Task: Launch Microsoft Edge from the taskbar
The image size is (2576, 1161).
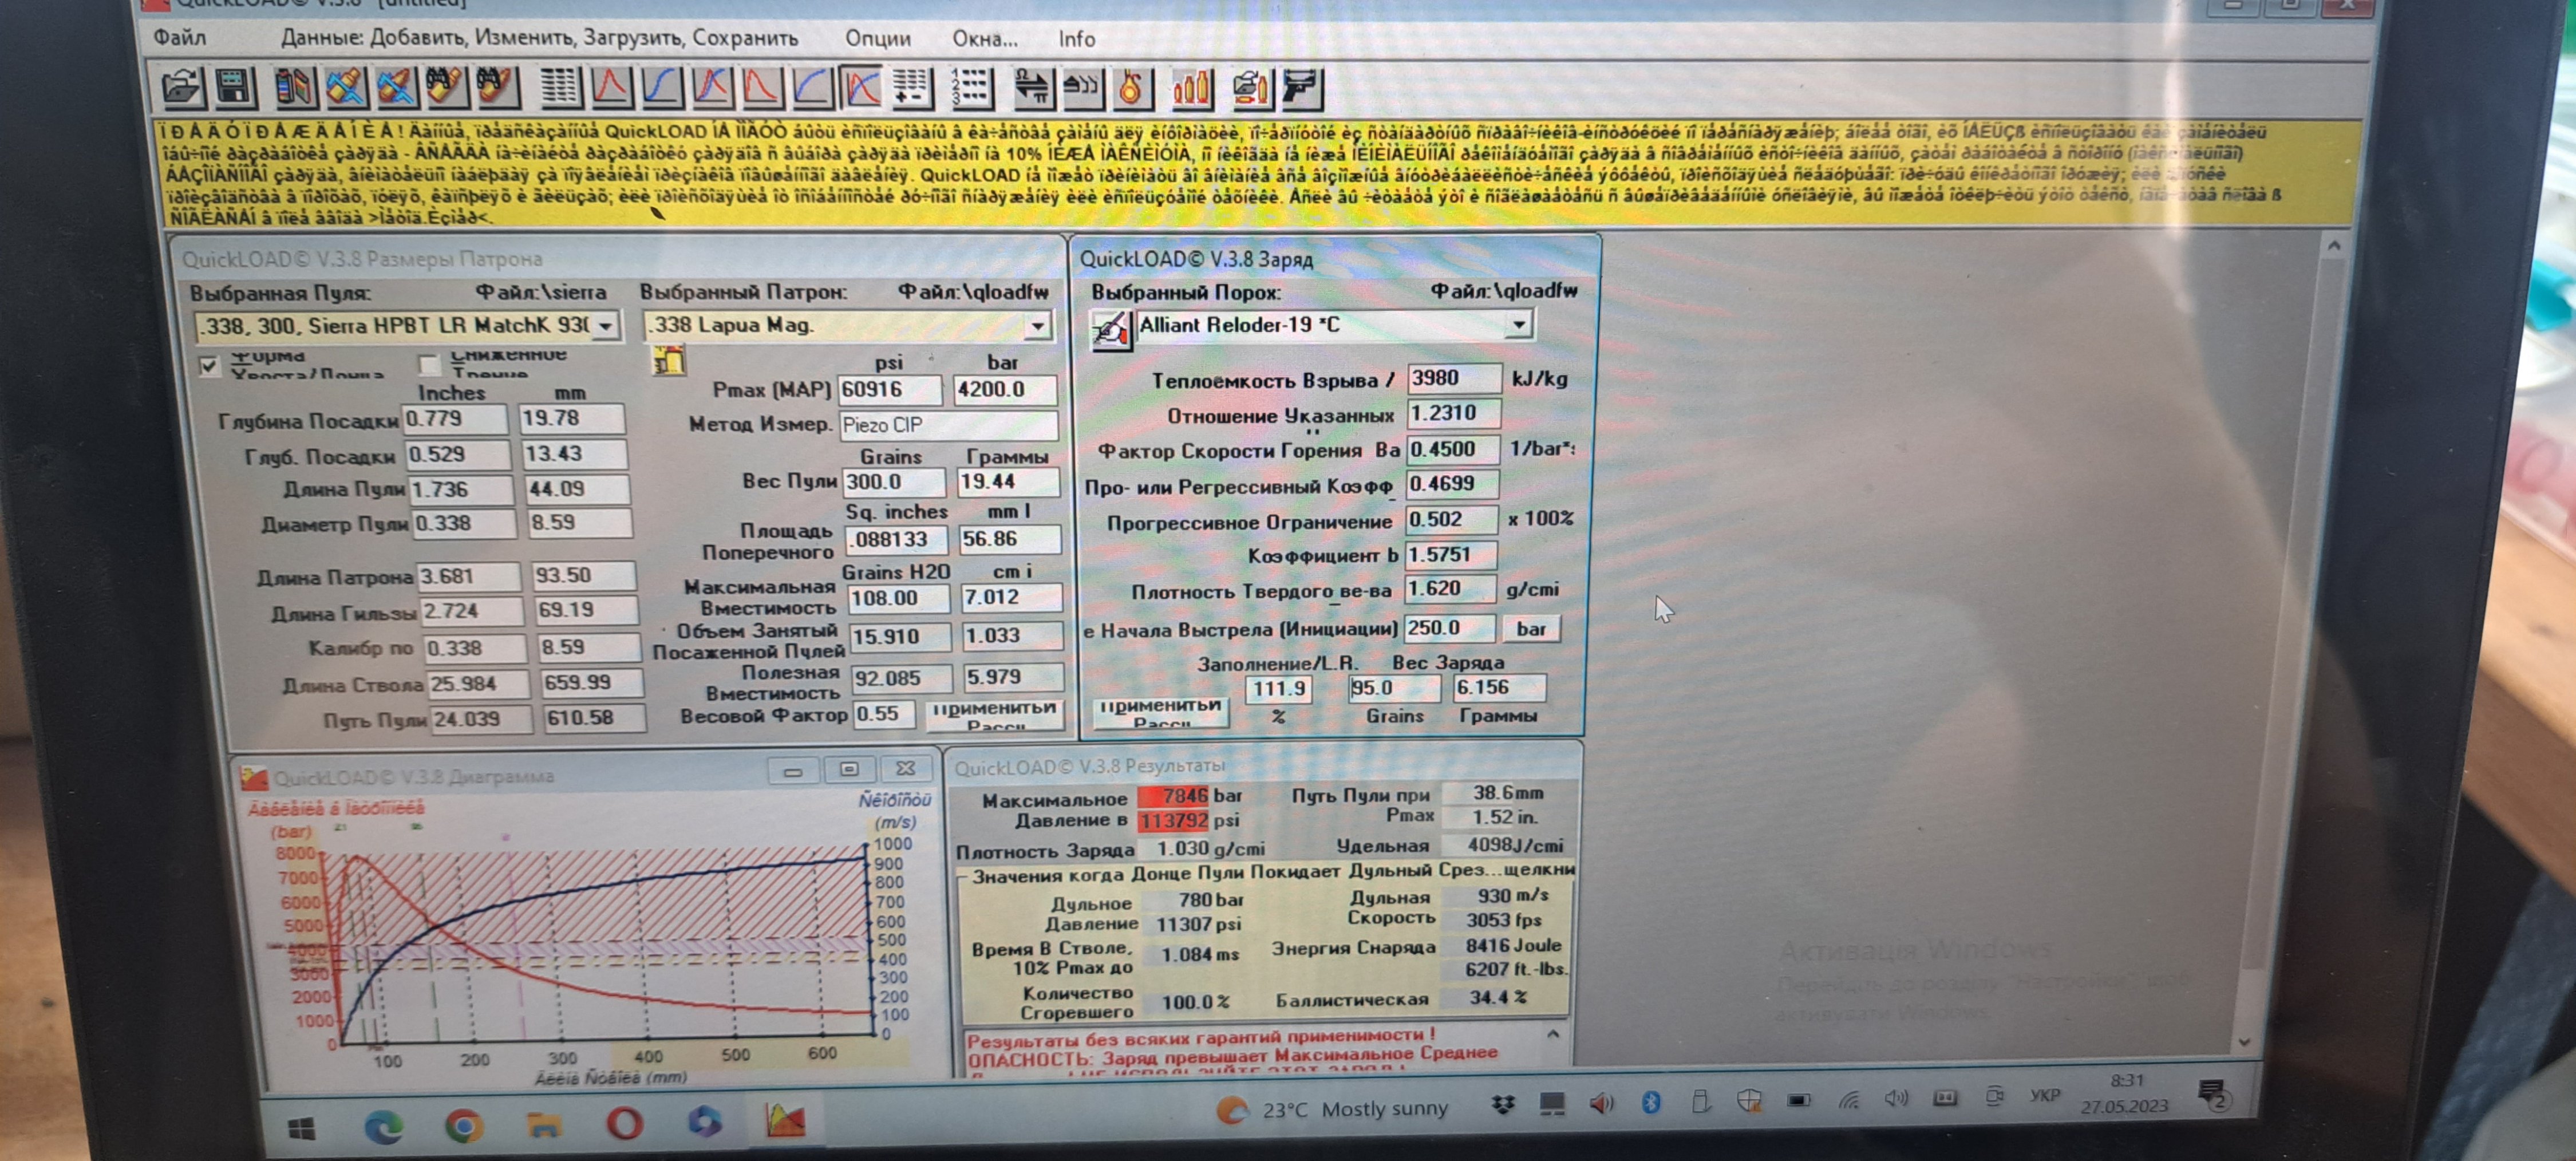Action: pos(383,1127)
